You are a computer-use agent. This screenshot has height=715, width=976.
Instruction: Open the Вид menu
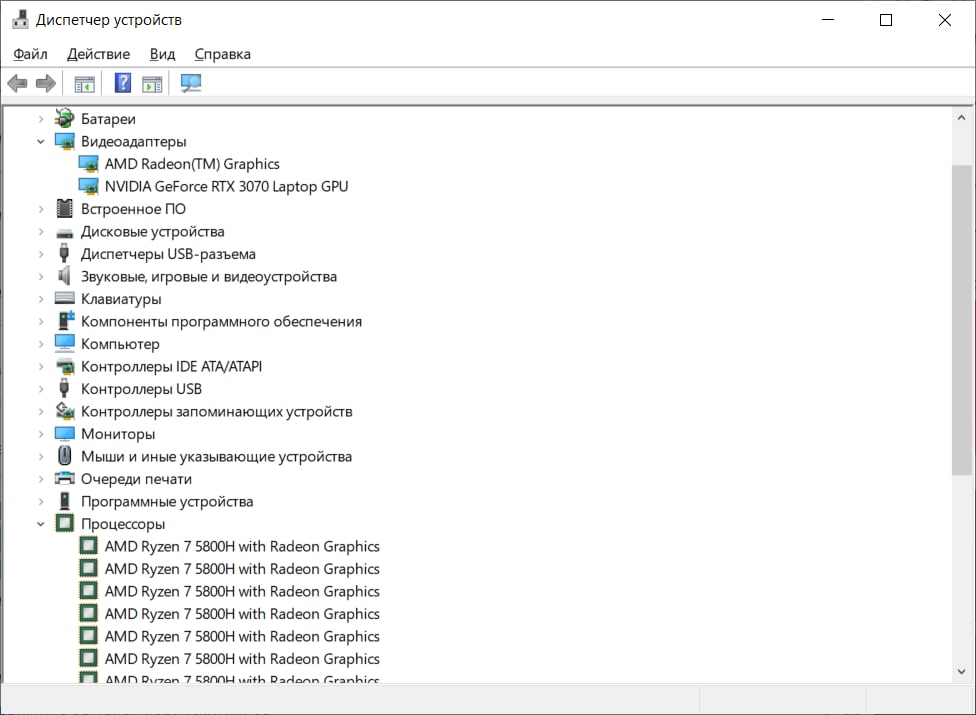162,54
